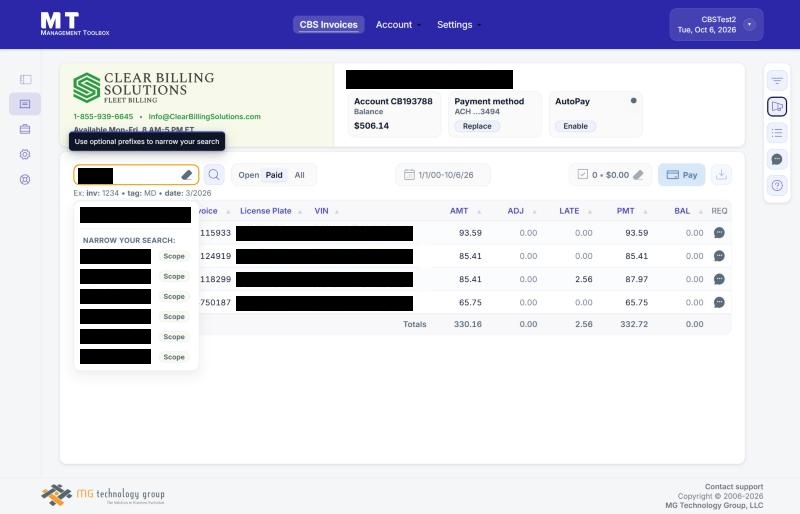Image resolution: width=800 pixels, height=514 pixels.
Task: Click the download export icon
Action: tap(721, 175)
